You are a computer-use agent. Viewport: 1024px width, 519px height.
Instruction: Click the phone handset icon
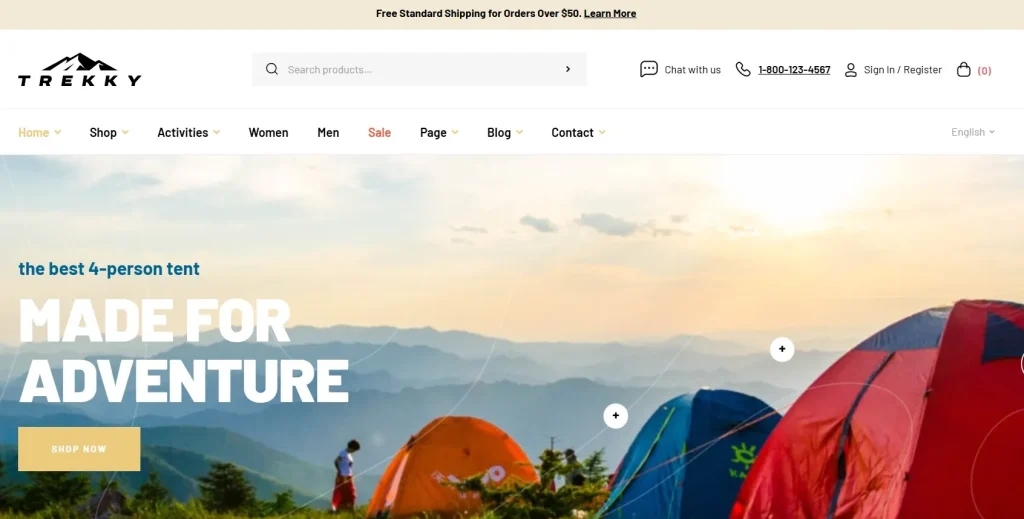pos(743,69)
